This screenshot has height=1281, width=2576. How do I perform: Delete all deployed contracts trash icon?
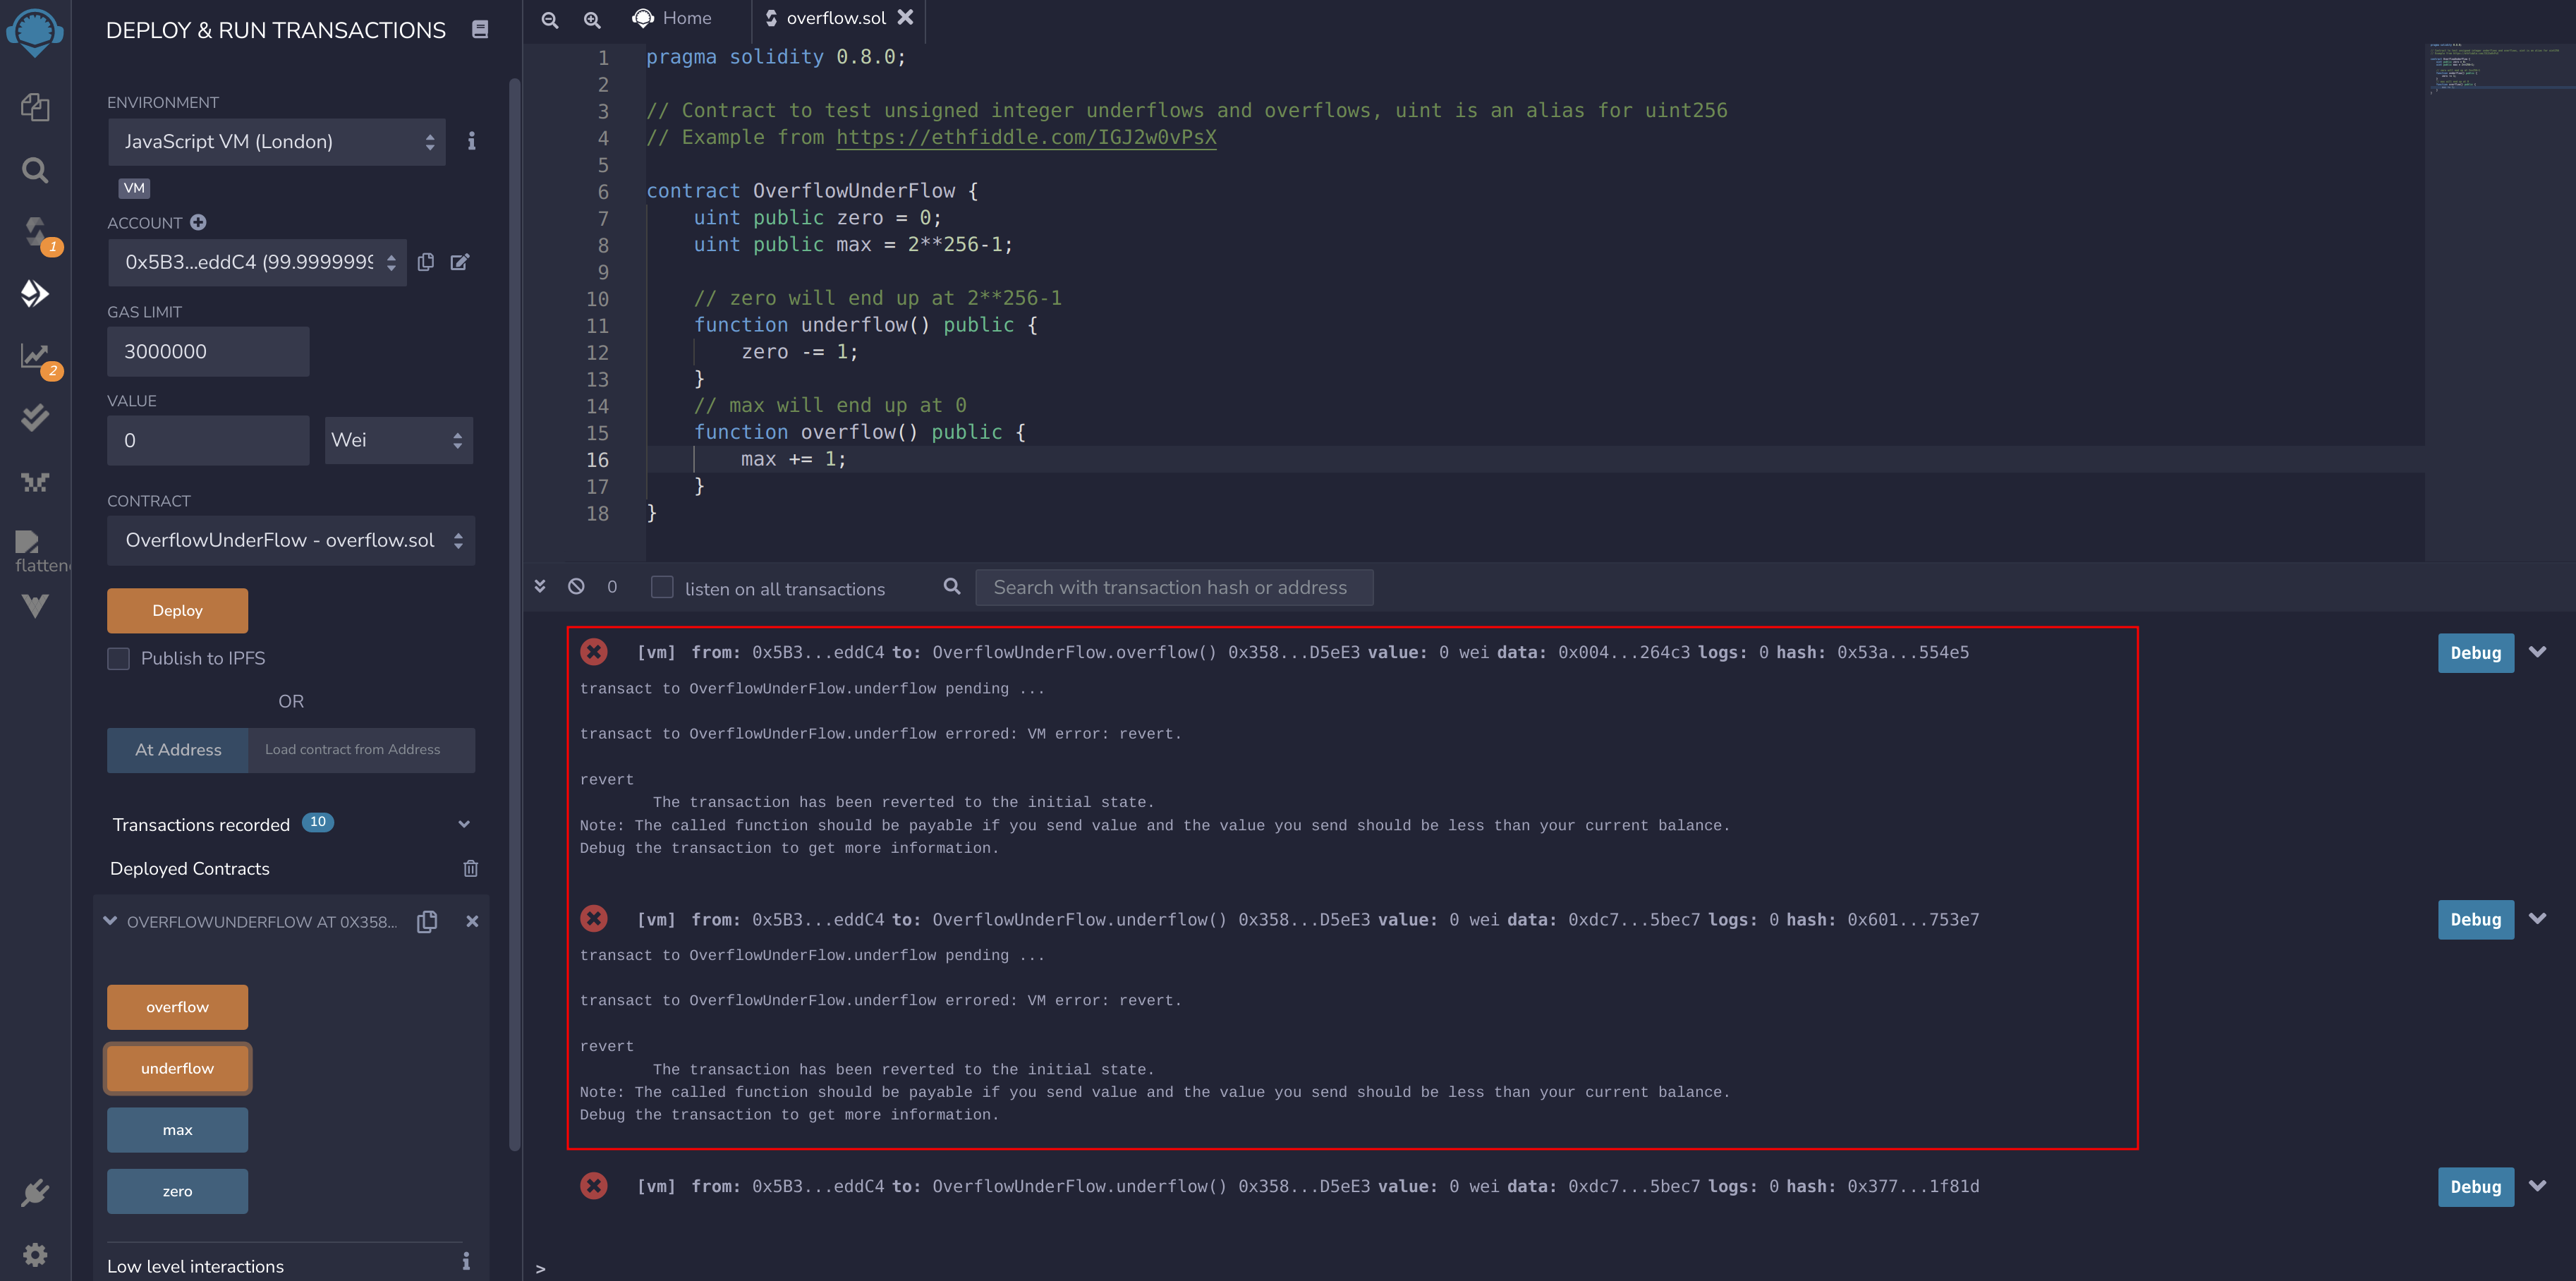click(471, 868)
